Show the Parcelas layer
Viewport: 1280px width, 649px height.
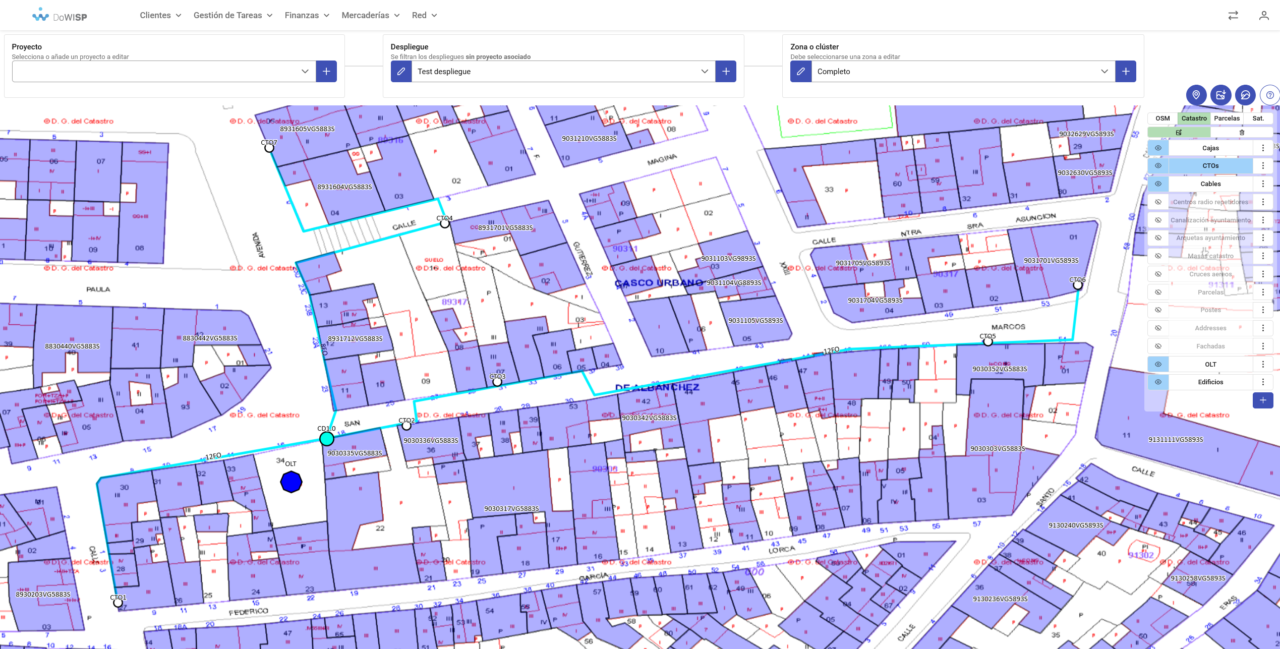tap(1156, 291)
